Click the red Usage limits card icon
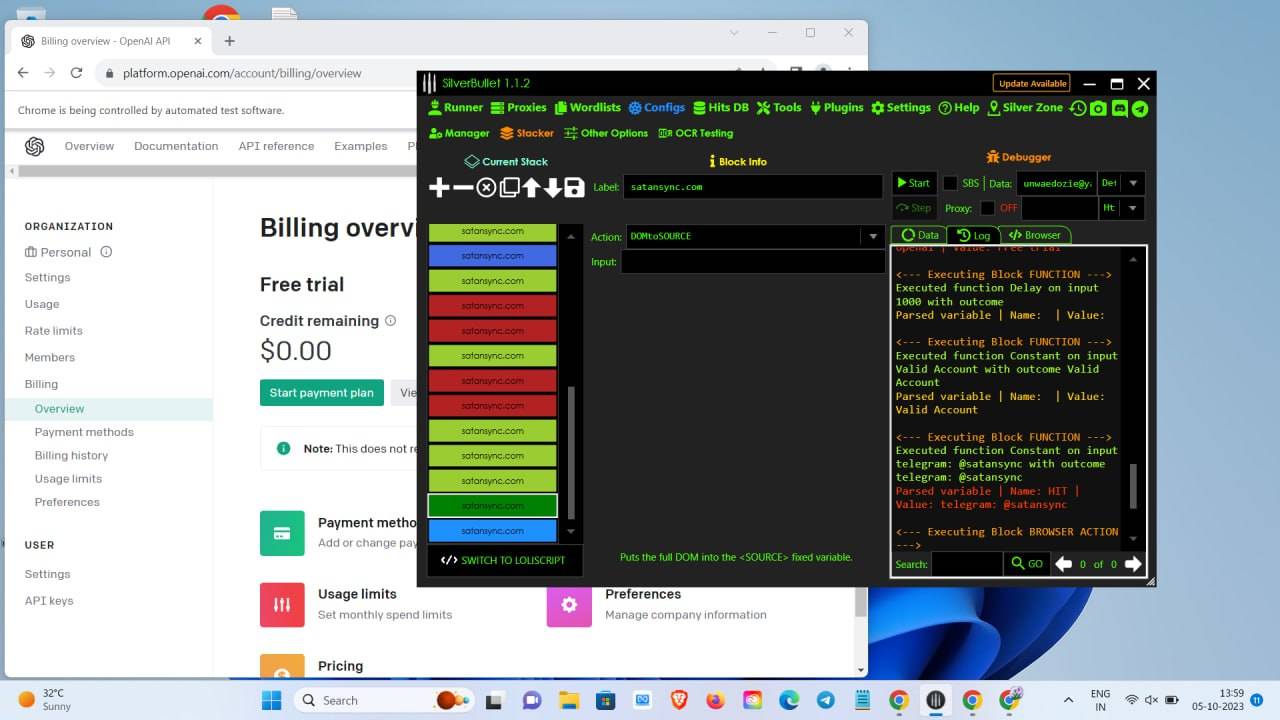Viewport: 1280px width, 720px height. click(x=282, y=604)
